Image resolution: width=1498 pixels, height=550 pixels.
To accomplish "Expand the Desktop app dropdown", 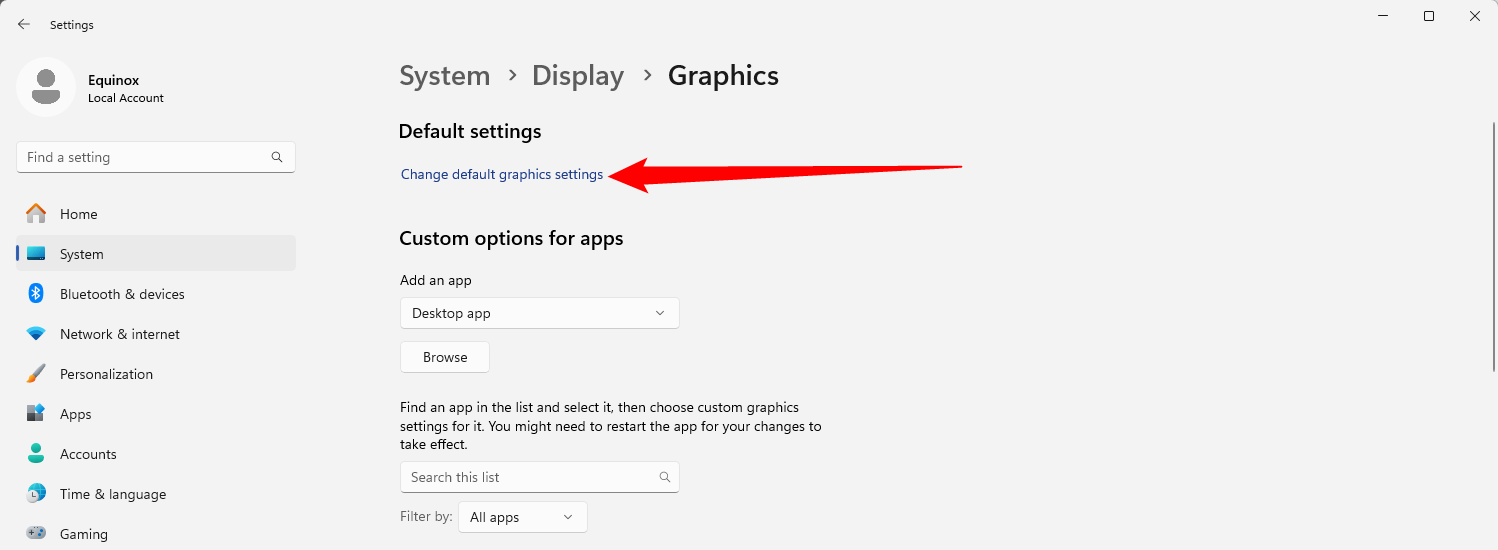I will [x=539, y=313].
